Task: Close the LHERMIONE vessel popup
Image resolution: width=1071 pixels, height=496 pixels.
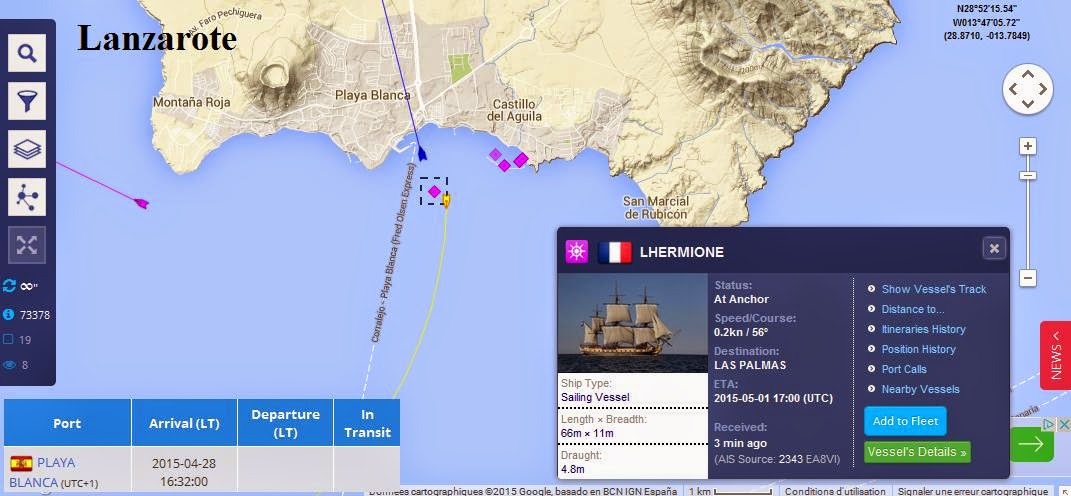Action: coord(994,249)
